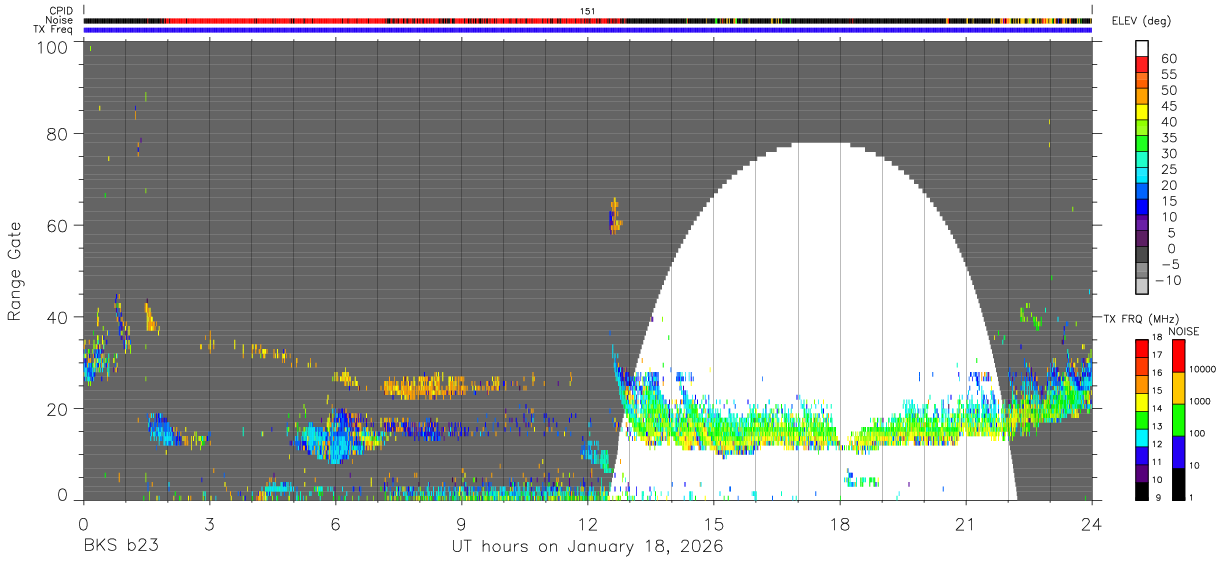
Task: Click the 80 tick on Range Gate axis
Action: tap(57, 133)
